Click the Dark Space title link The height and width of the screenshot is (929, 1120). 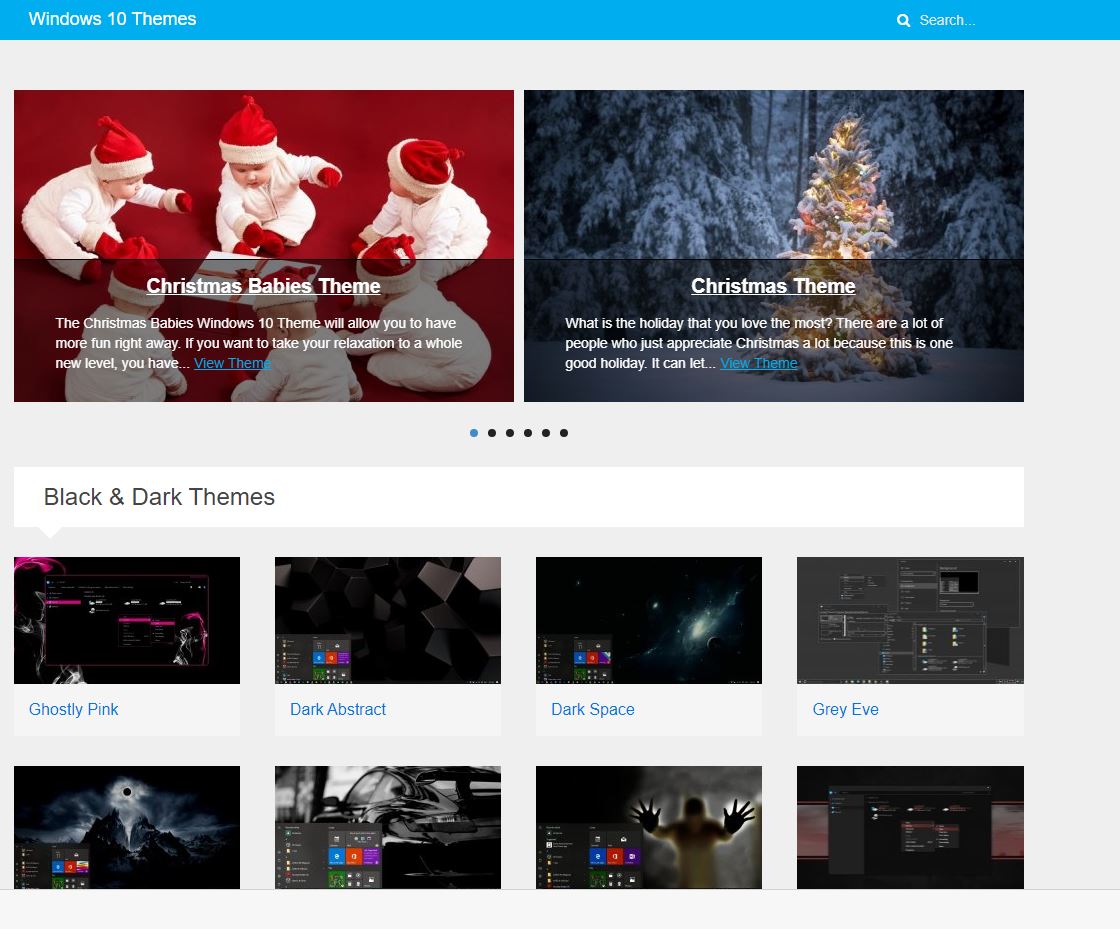(x=593, y=709)
